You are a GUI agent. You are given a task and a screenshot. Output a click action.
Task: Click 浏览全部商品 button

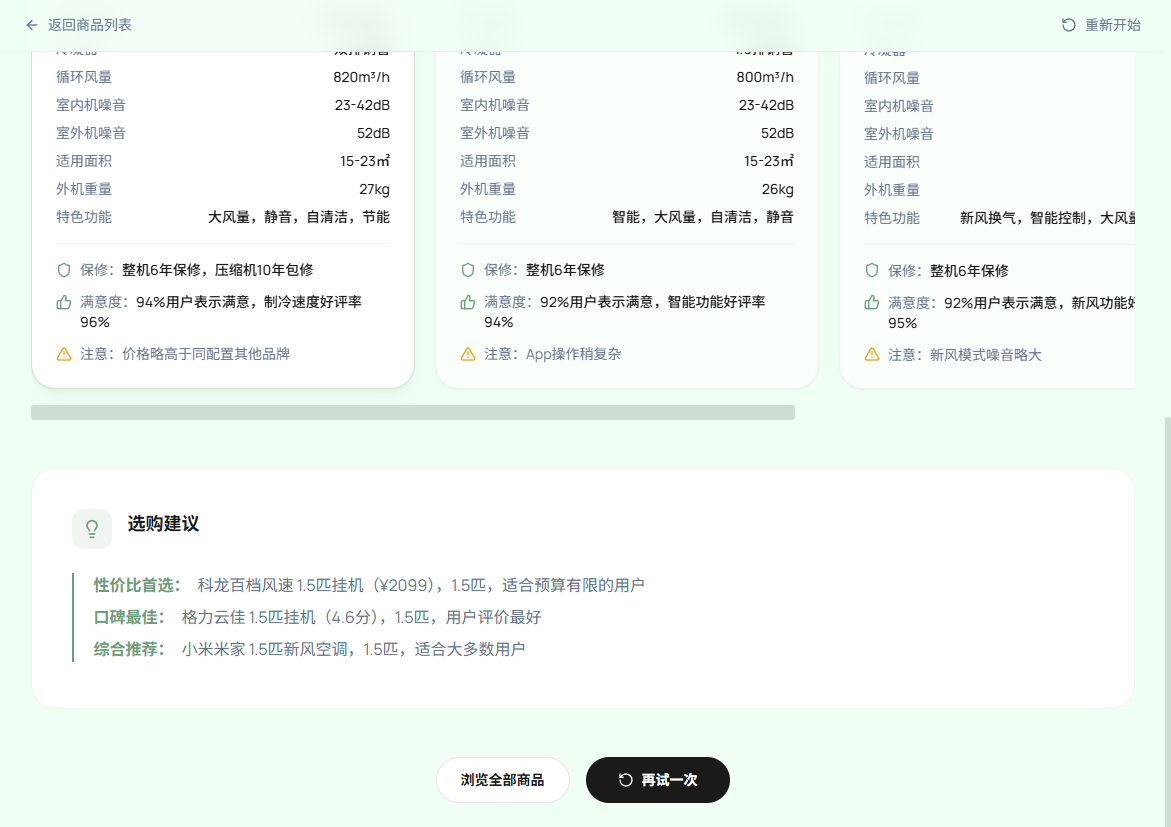coord(503,780)
